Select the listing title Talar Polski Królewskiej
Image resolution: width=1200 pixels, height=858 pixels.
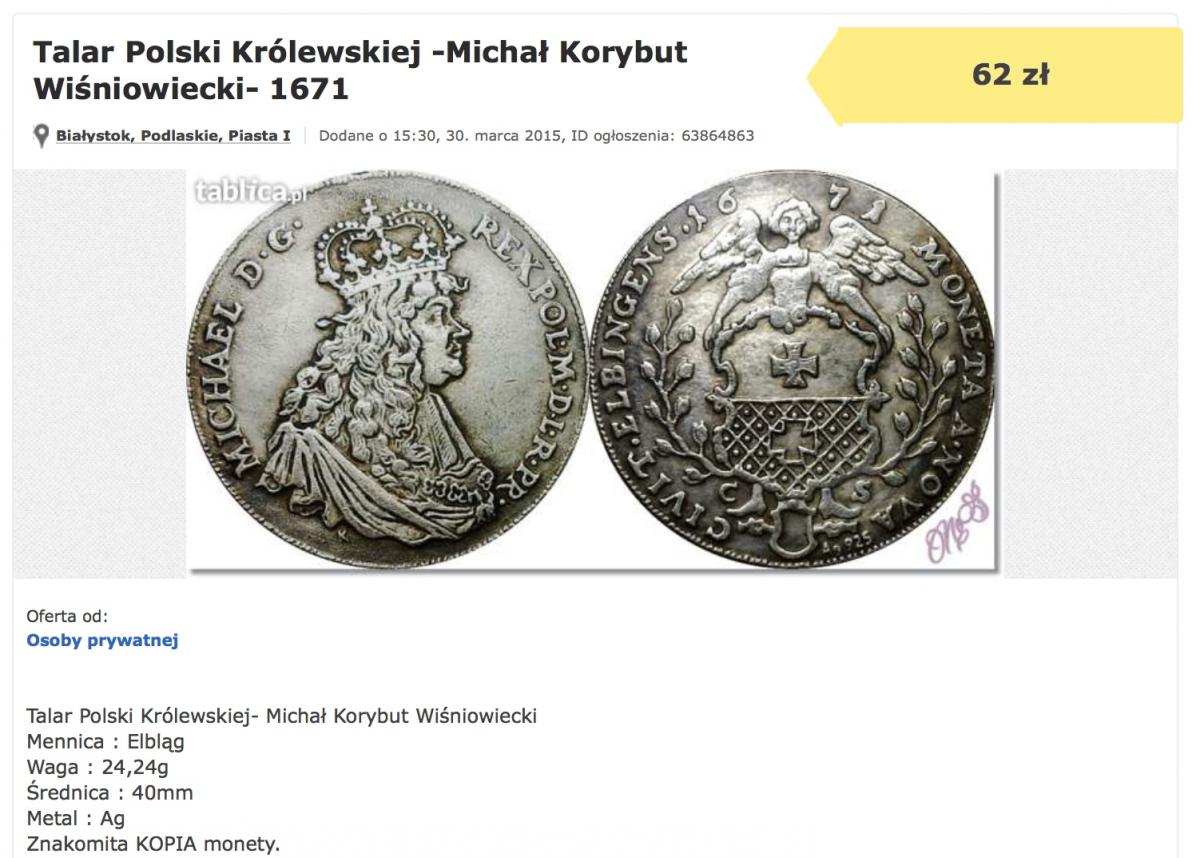coord(361,70)
